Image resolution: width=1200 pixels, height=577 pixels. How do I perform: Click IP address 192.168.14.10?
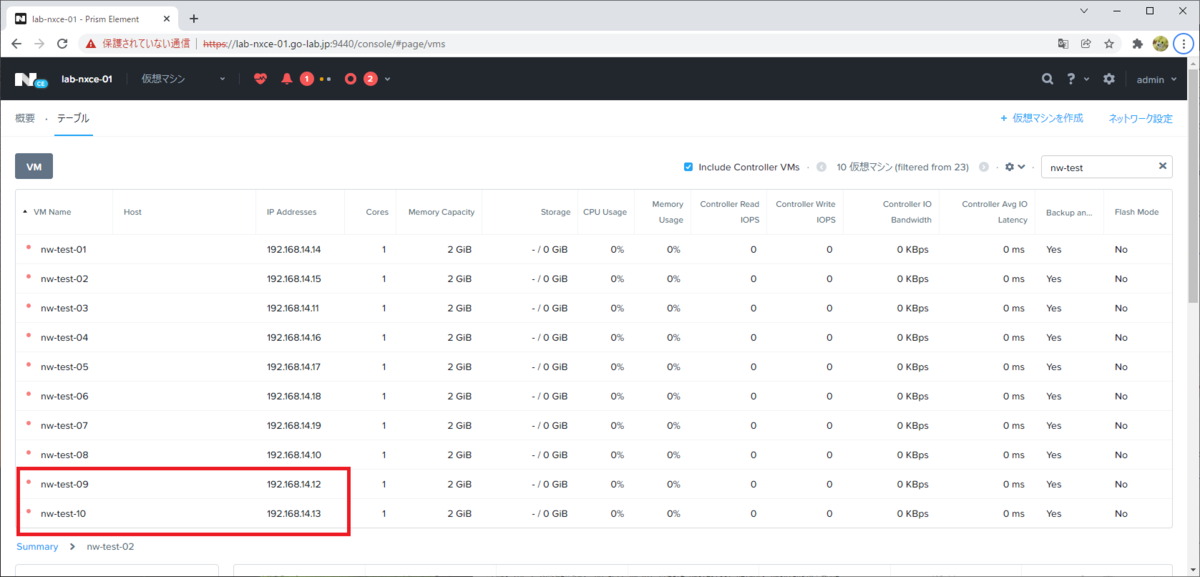point(293,455)
